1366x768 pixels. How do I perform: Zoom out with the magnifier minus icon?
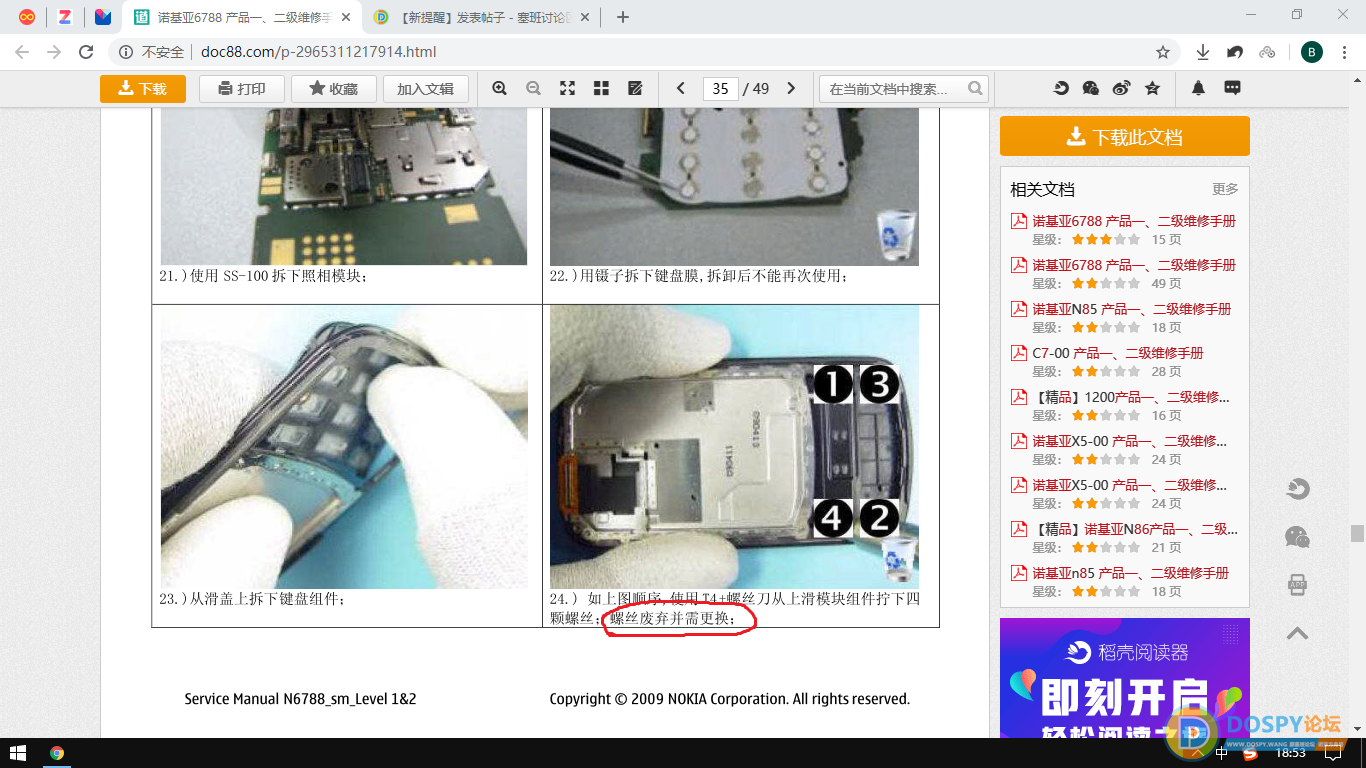click(533, 88)
